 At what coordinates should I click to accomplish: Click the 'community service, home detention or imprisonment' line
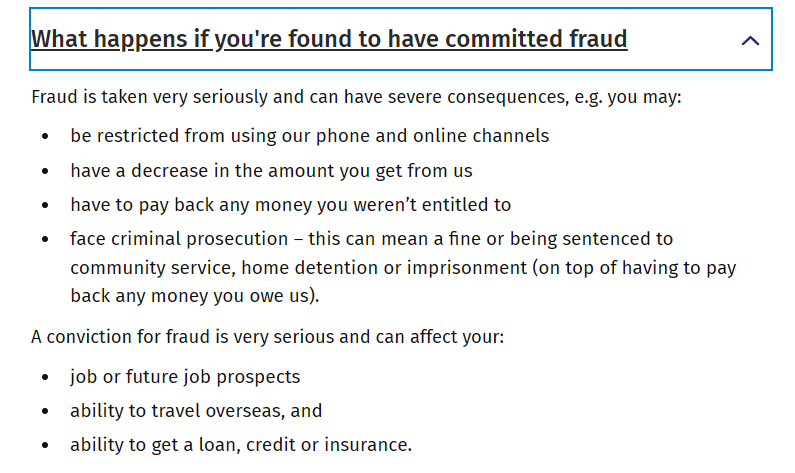pos(403,268)
